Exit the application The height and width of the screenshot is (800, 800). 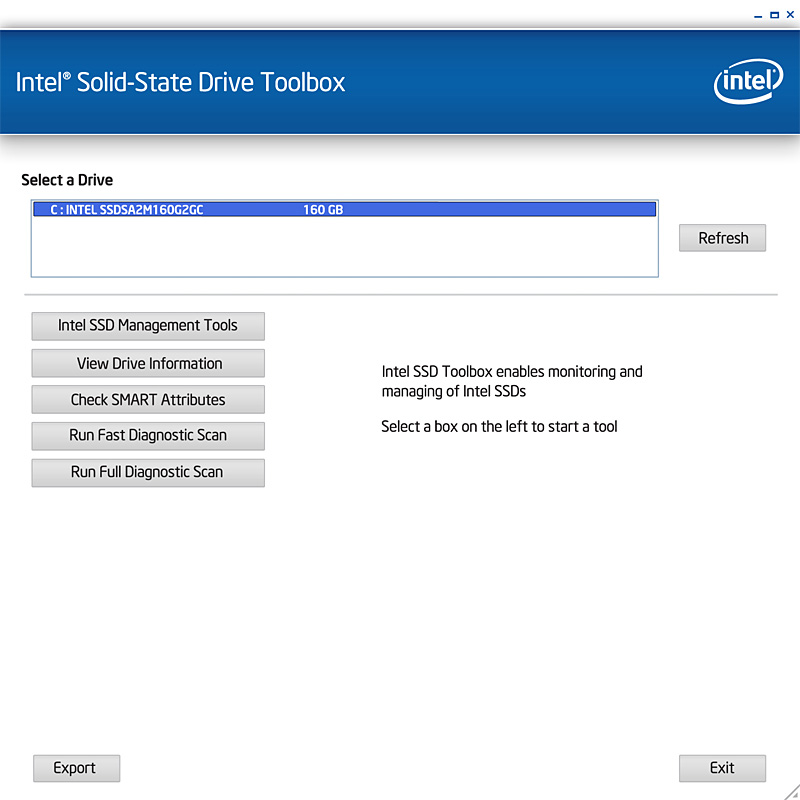point(722,768)
